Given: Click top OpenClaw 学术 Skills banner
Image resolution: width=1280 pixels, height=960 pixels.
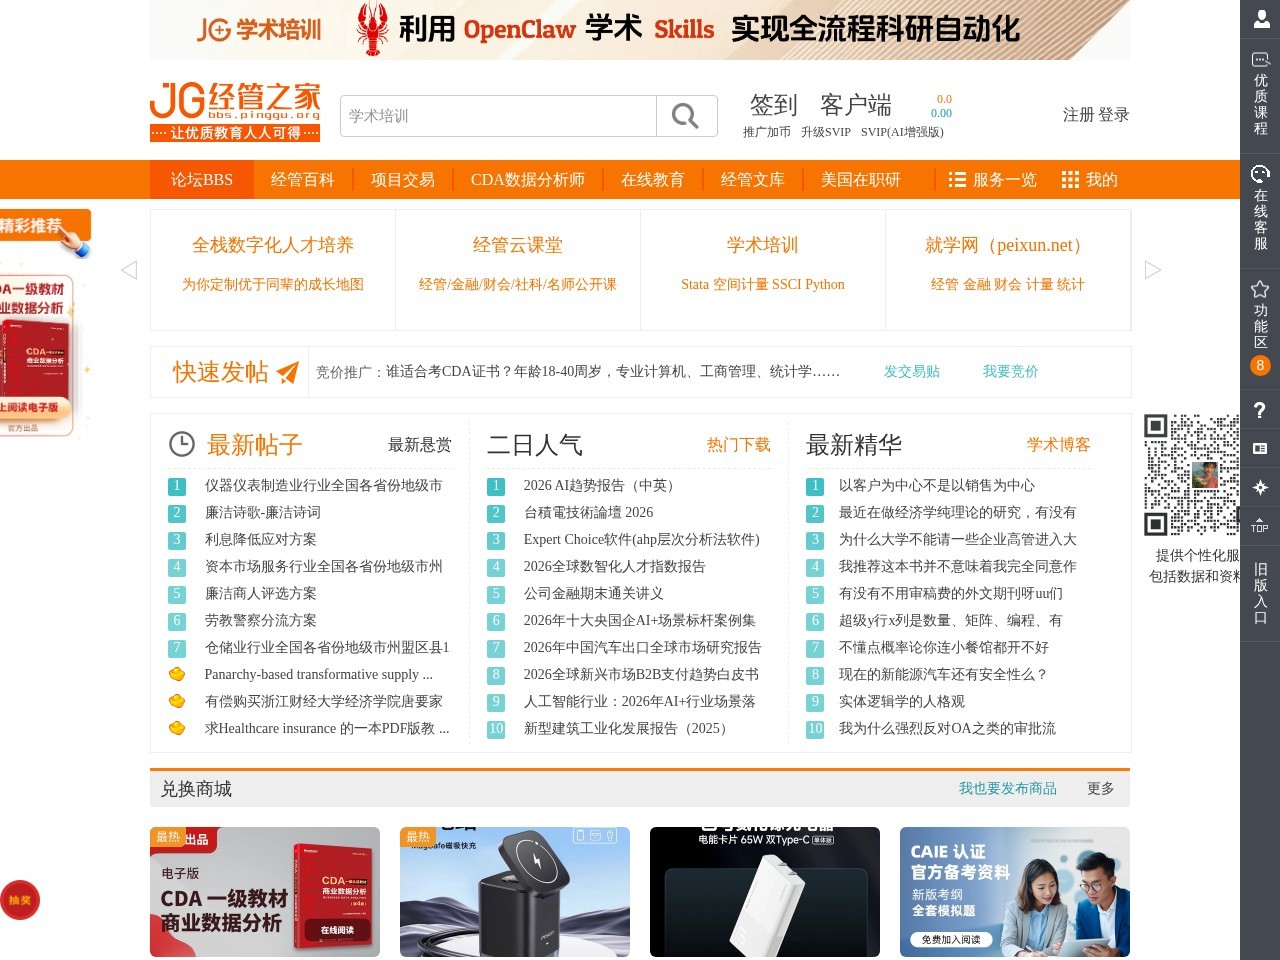Looking at the screenshot, I should pyautogui.click(x=640, y=30).
